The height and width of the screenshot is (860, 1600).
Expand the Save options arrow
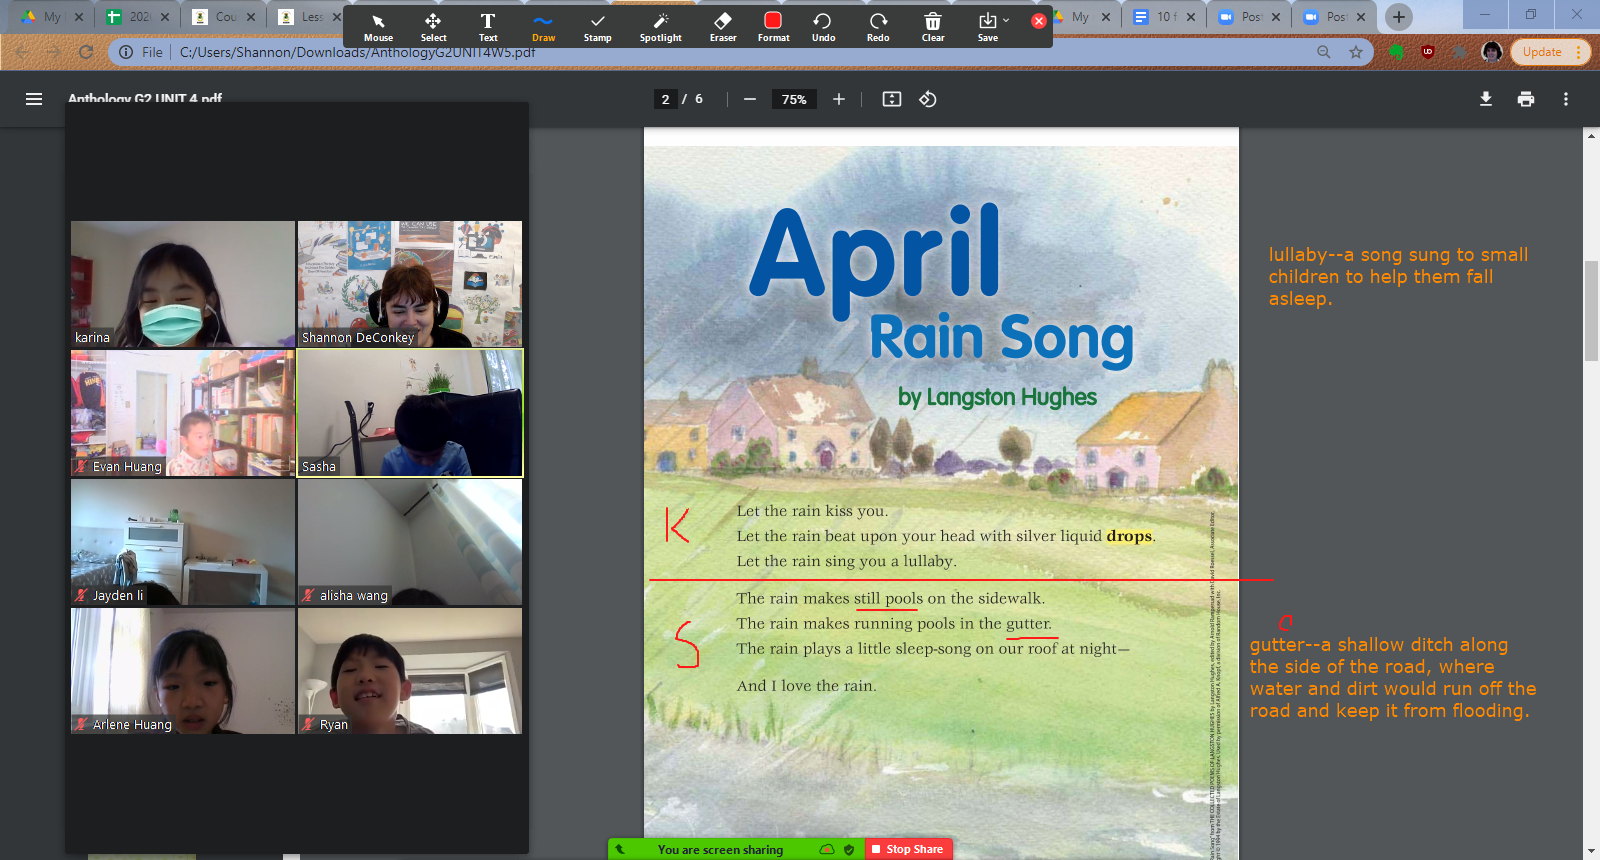click(1006, 20)
